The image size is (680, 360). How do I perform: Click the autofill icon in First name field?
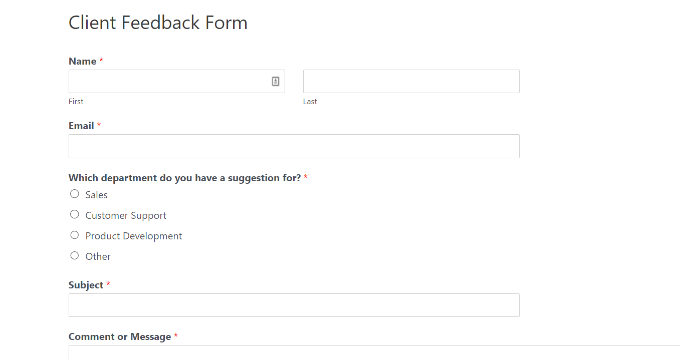275,81
